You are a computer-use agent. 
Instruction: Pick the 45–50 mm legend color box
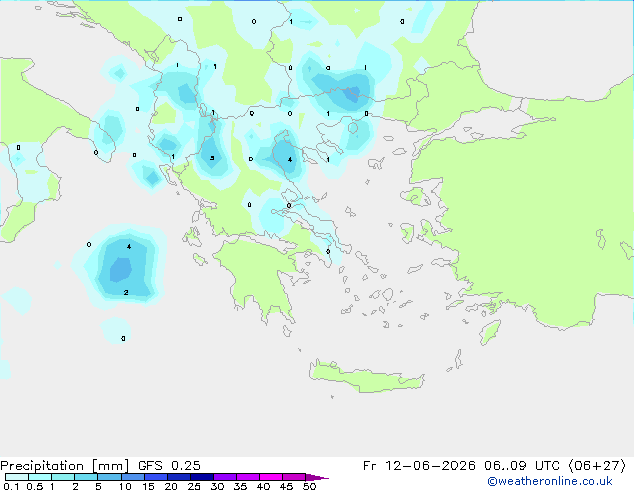click(294, 477)
